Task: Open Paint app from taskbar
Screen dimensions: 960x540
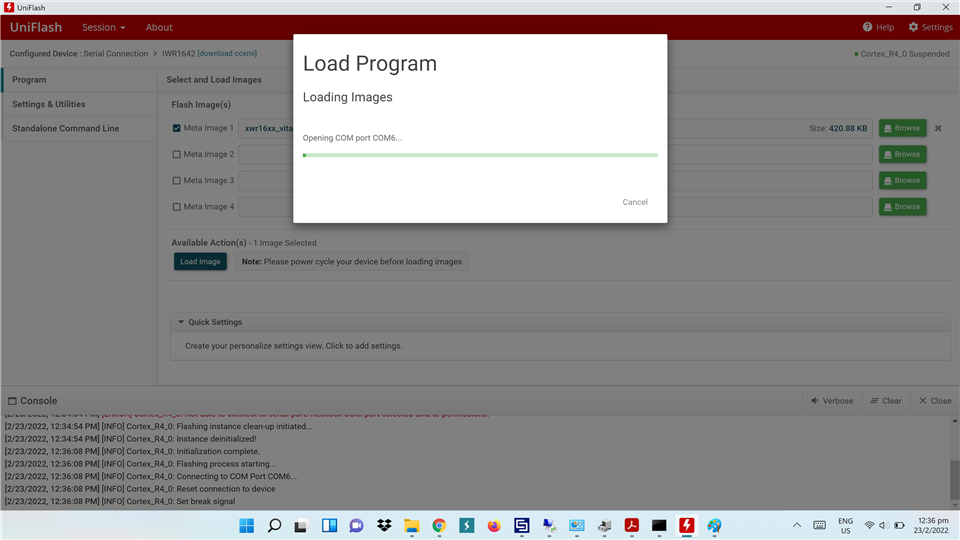Action: (x=714, y=525)
